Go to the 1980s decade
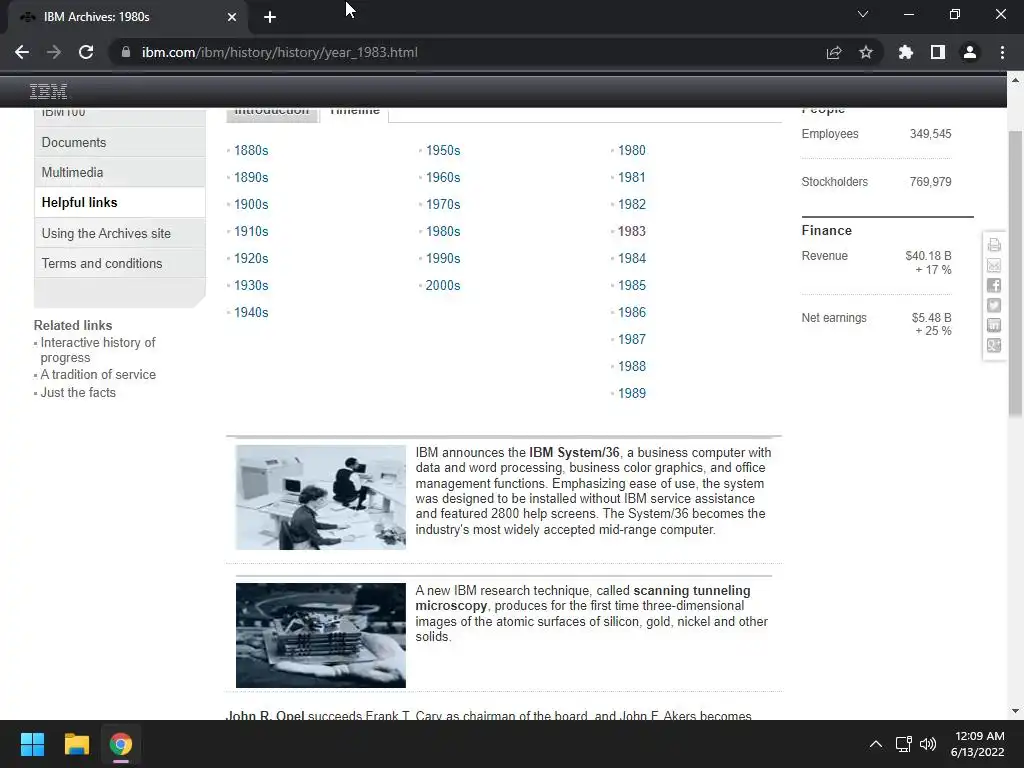This screenshot has width=1024, height=768. tap(443, 231)
